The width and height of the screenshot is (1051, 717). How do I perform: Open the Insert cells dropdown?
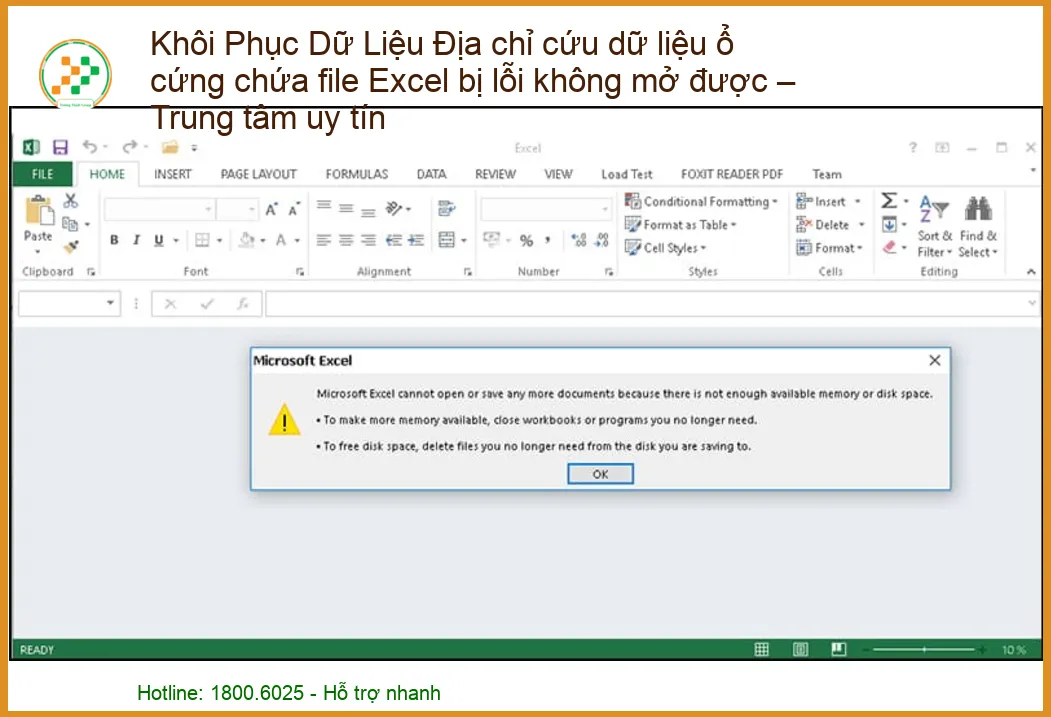tap(828, 201)
